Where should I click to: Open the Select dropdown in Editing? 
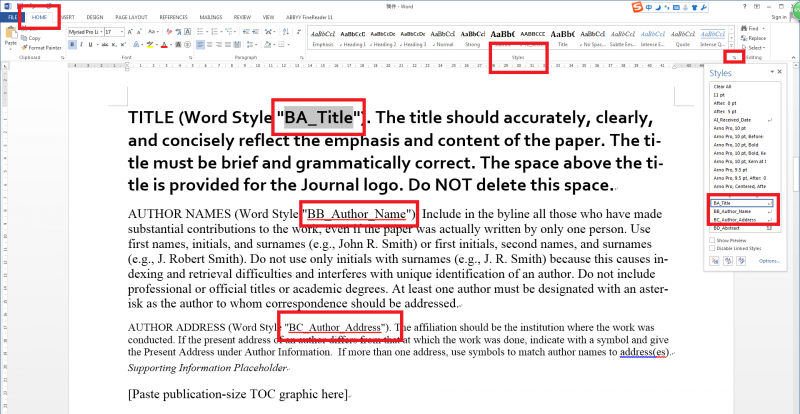click(x=753, y=47)
